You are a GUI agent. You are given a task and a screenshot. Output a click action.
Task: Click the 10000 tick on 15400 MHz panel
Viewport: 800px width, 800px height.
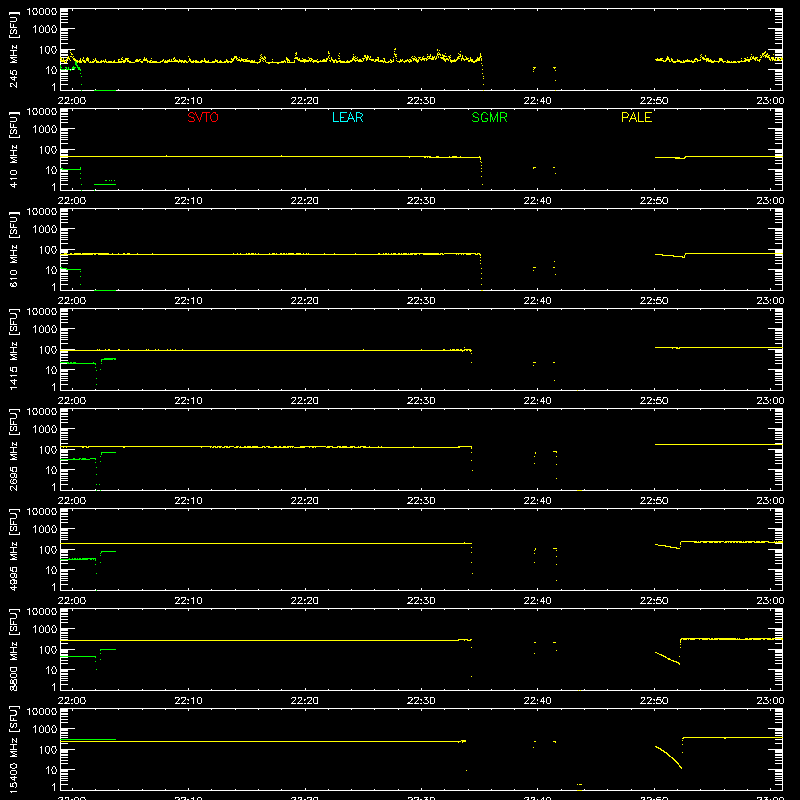click(x=42, y=712)
